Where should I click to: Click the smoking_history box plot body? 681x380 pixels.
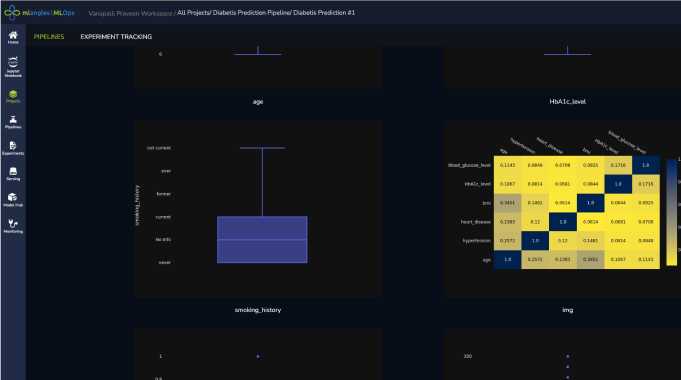tap(262, 239)
